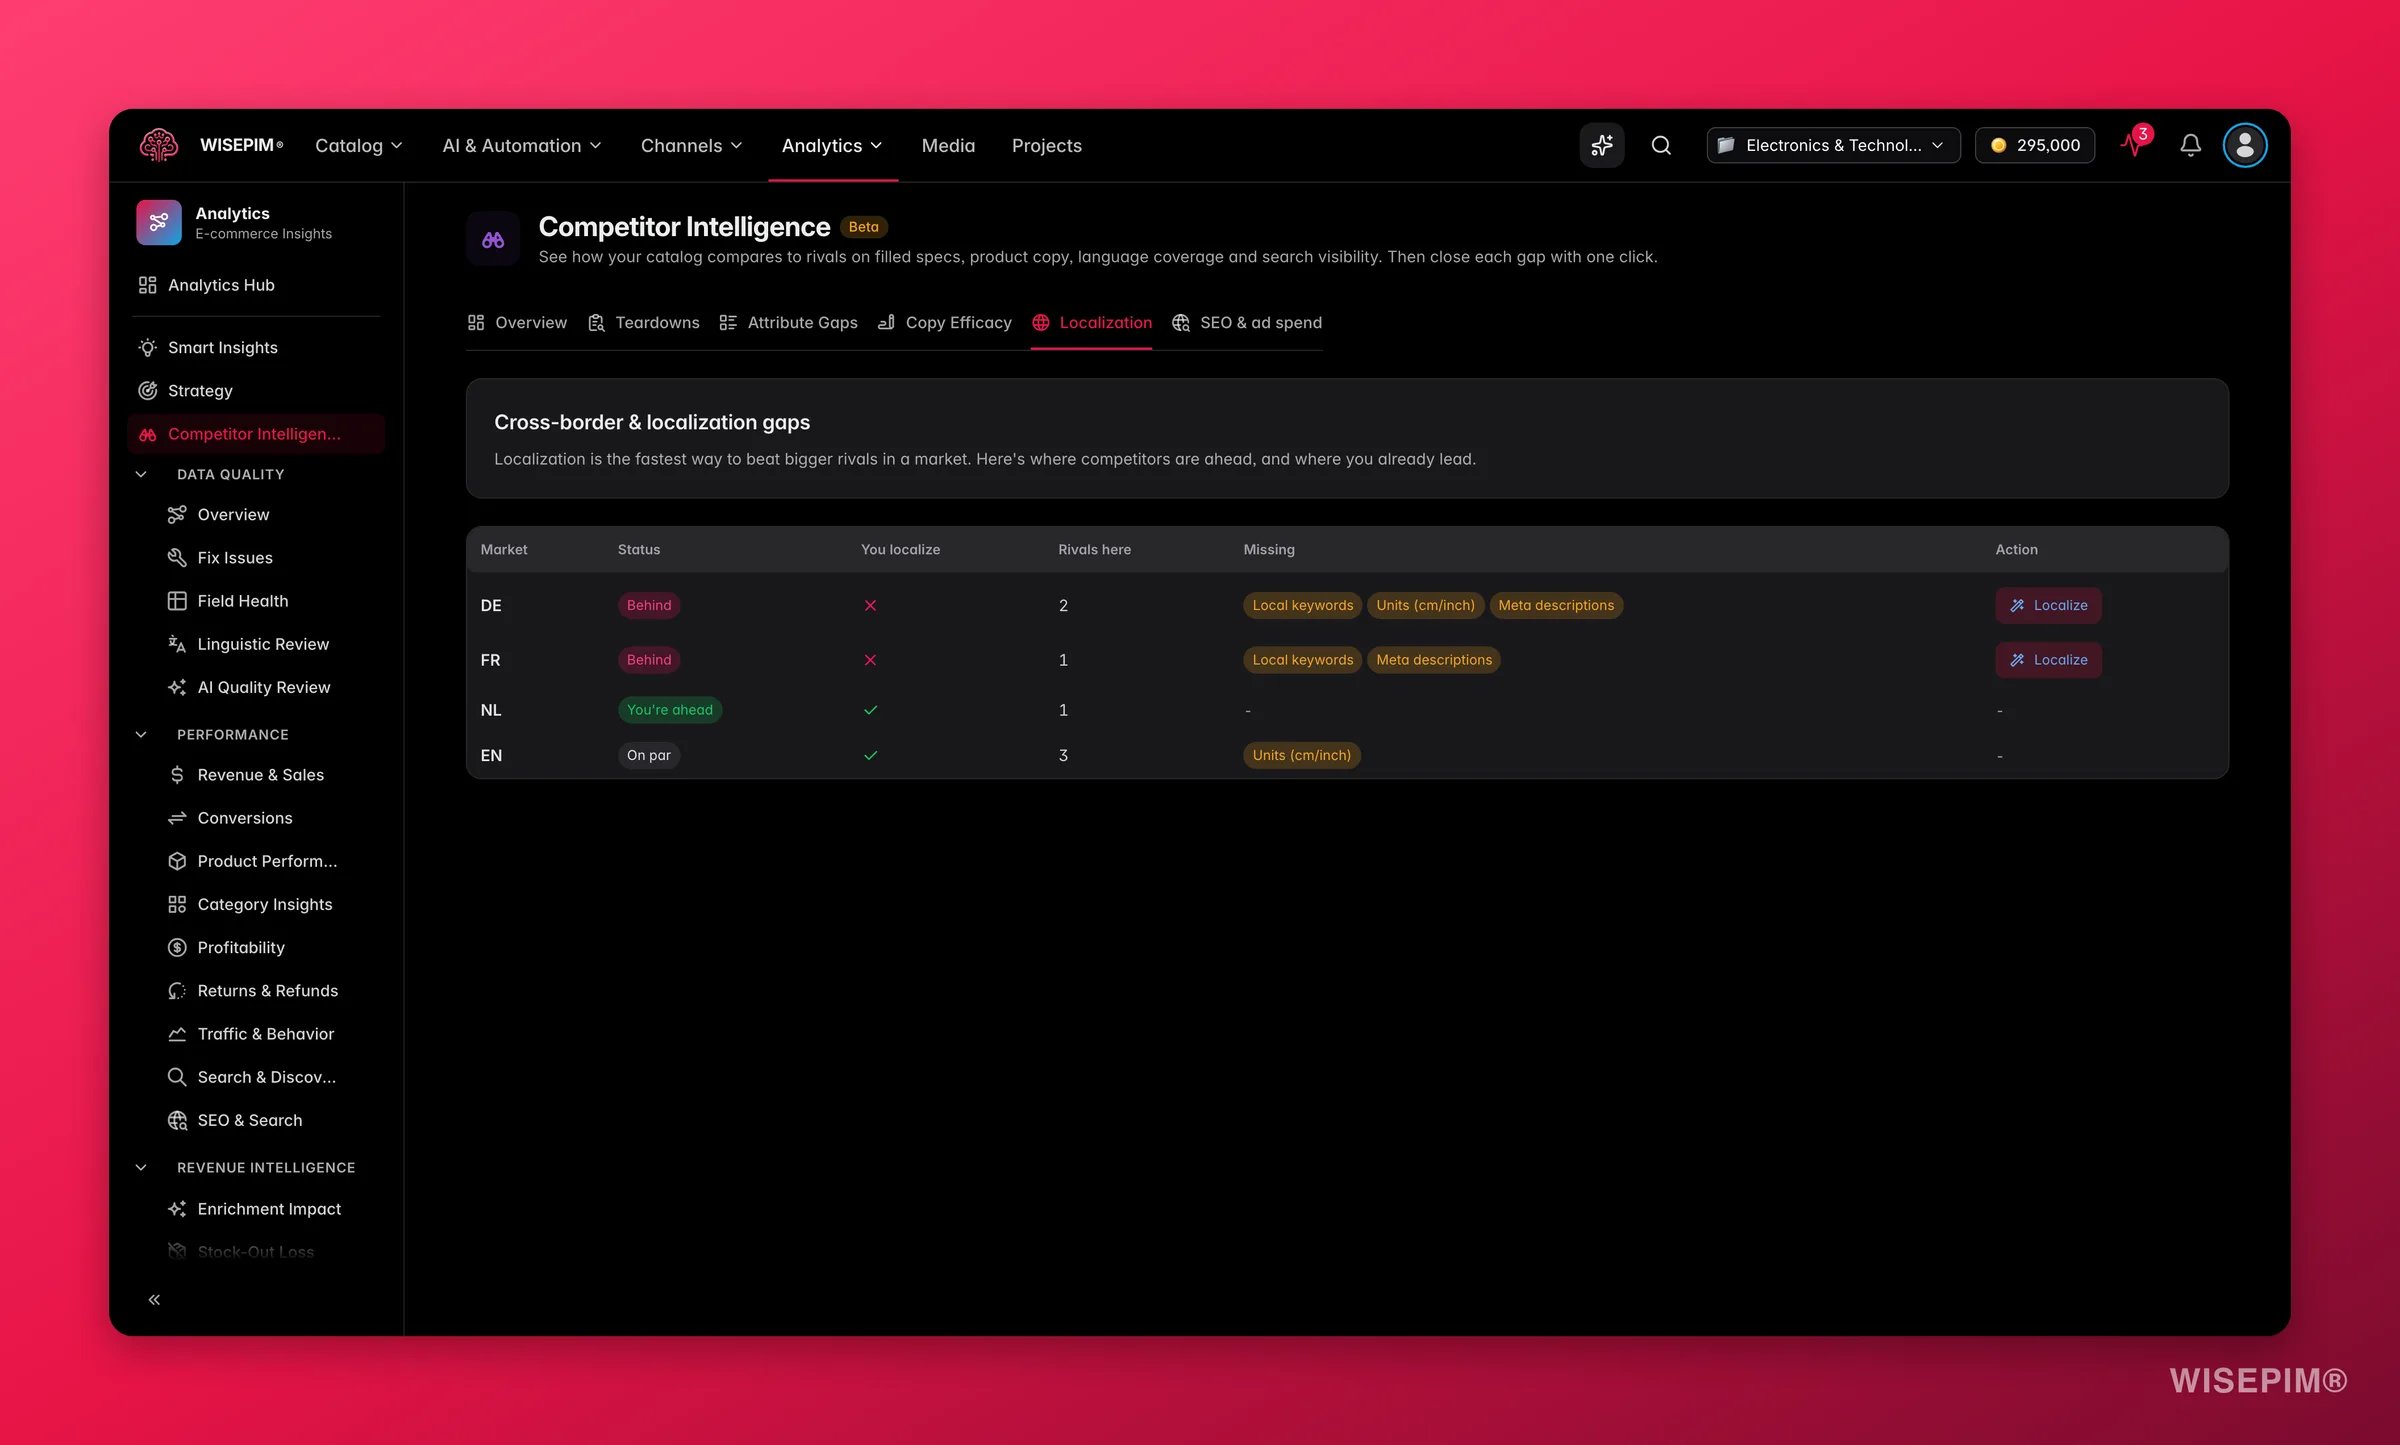Click the Beta badge next to title
The height and width of the screenshot is (1445, 2400).
click(x=863, y=227)
